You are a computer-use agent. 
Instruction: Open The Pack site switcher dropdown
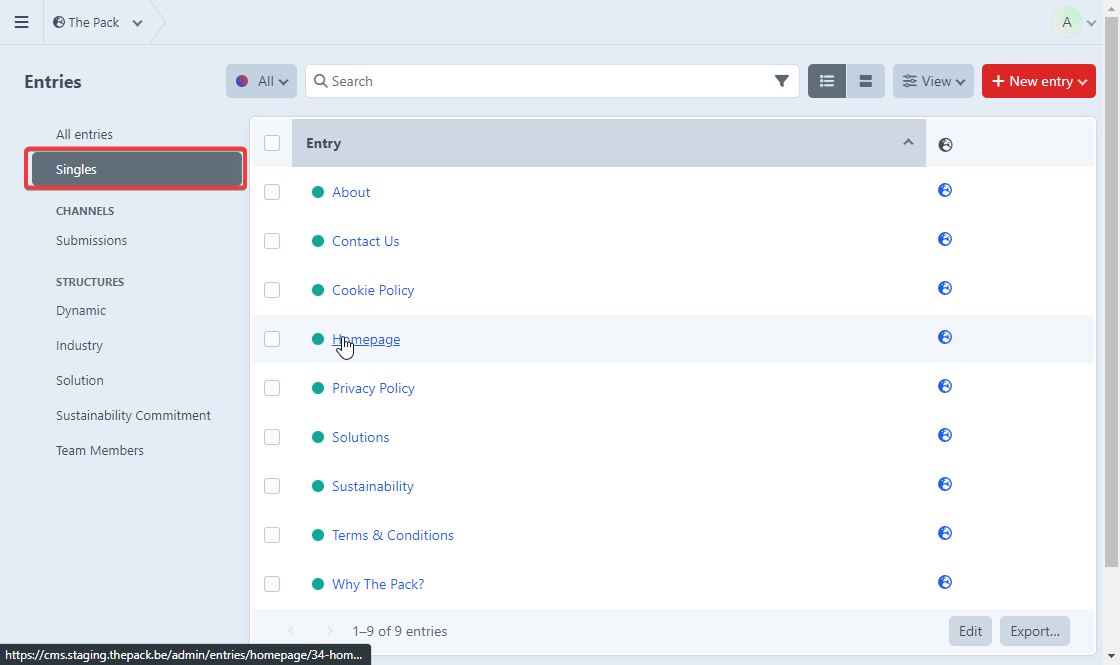point(98,22)
